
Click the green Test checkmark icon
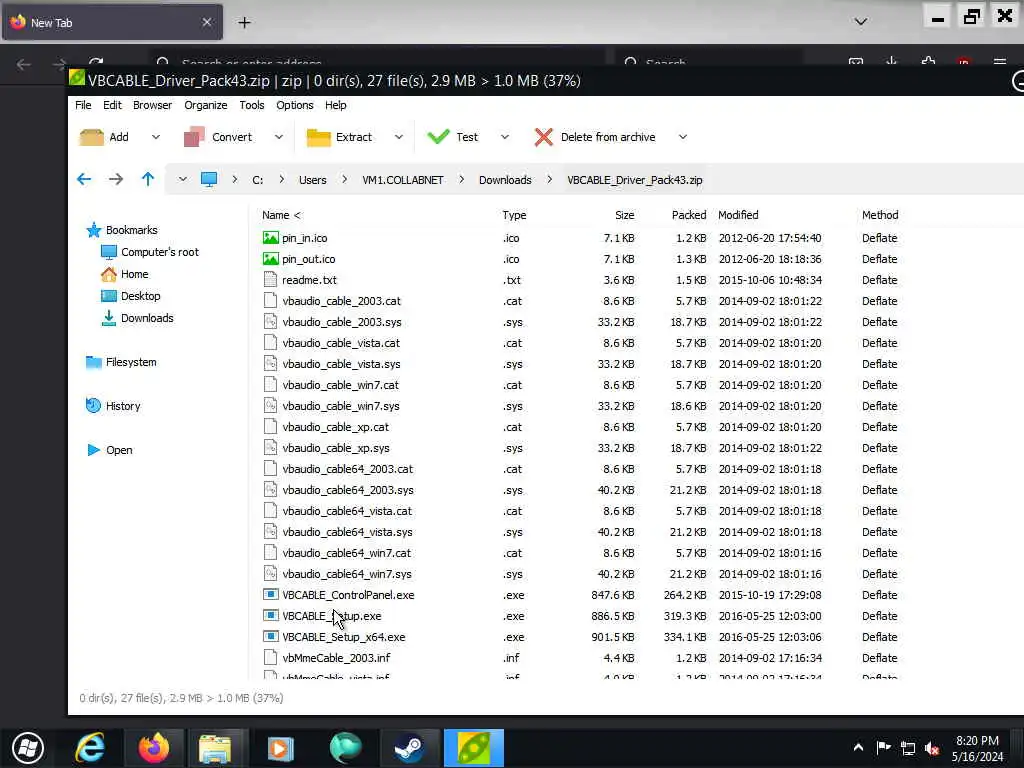[x=438, y=136]
